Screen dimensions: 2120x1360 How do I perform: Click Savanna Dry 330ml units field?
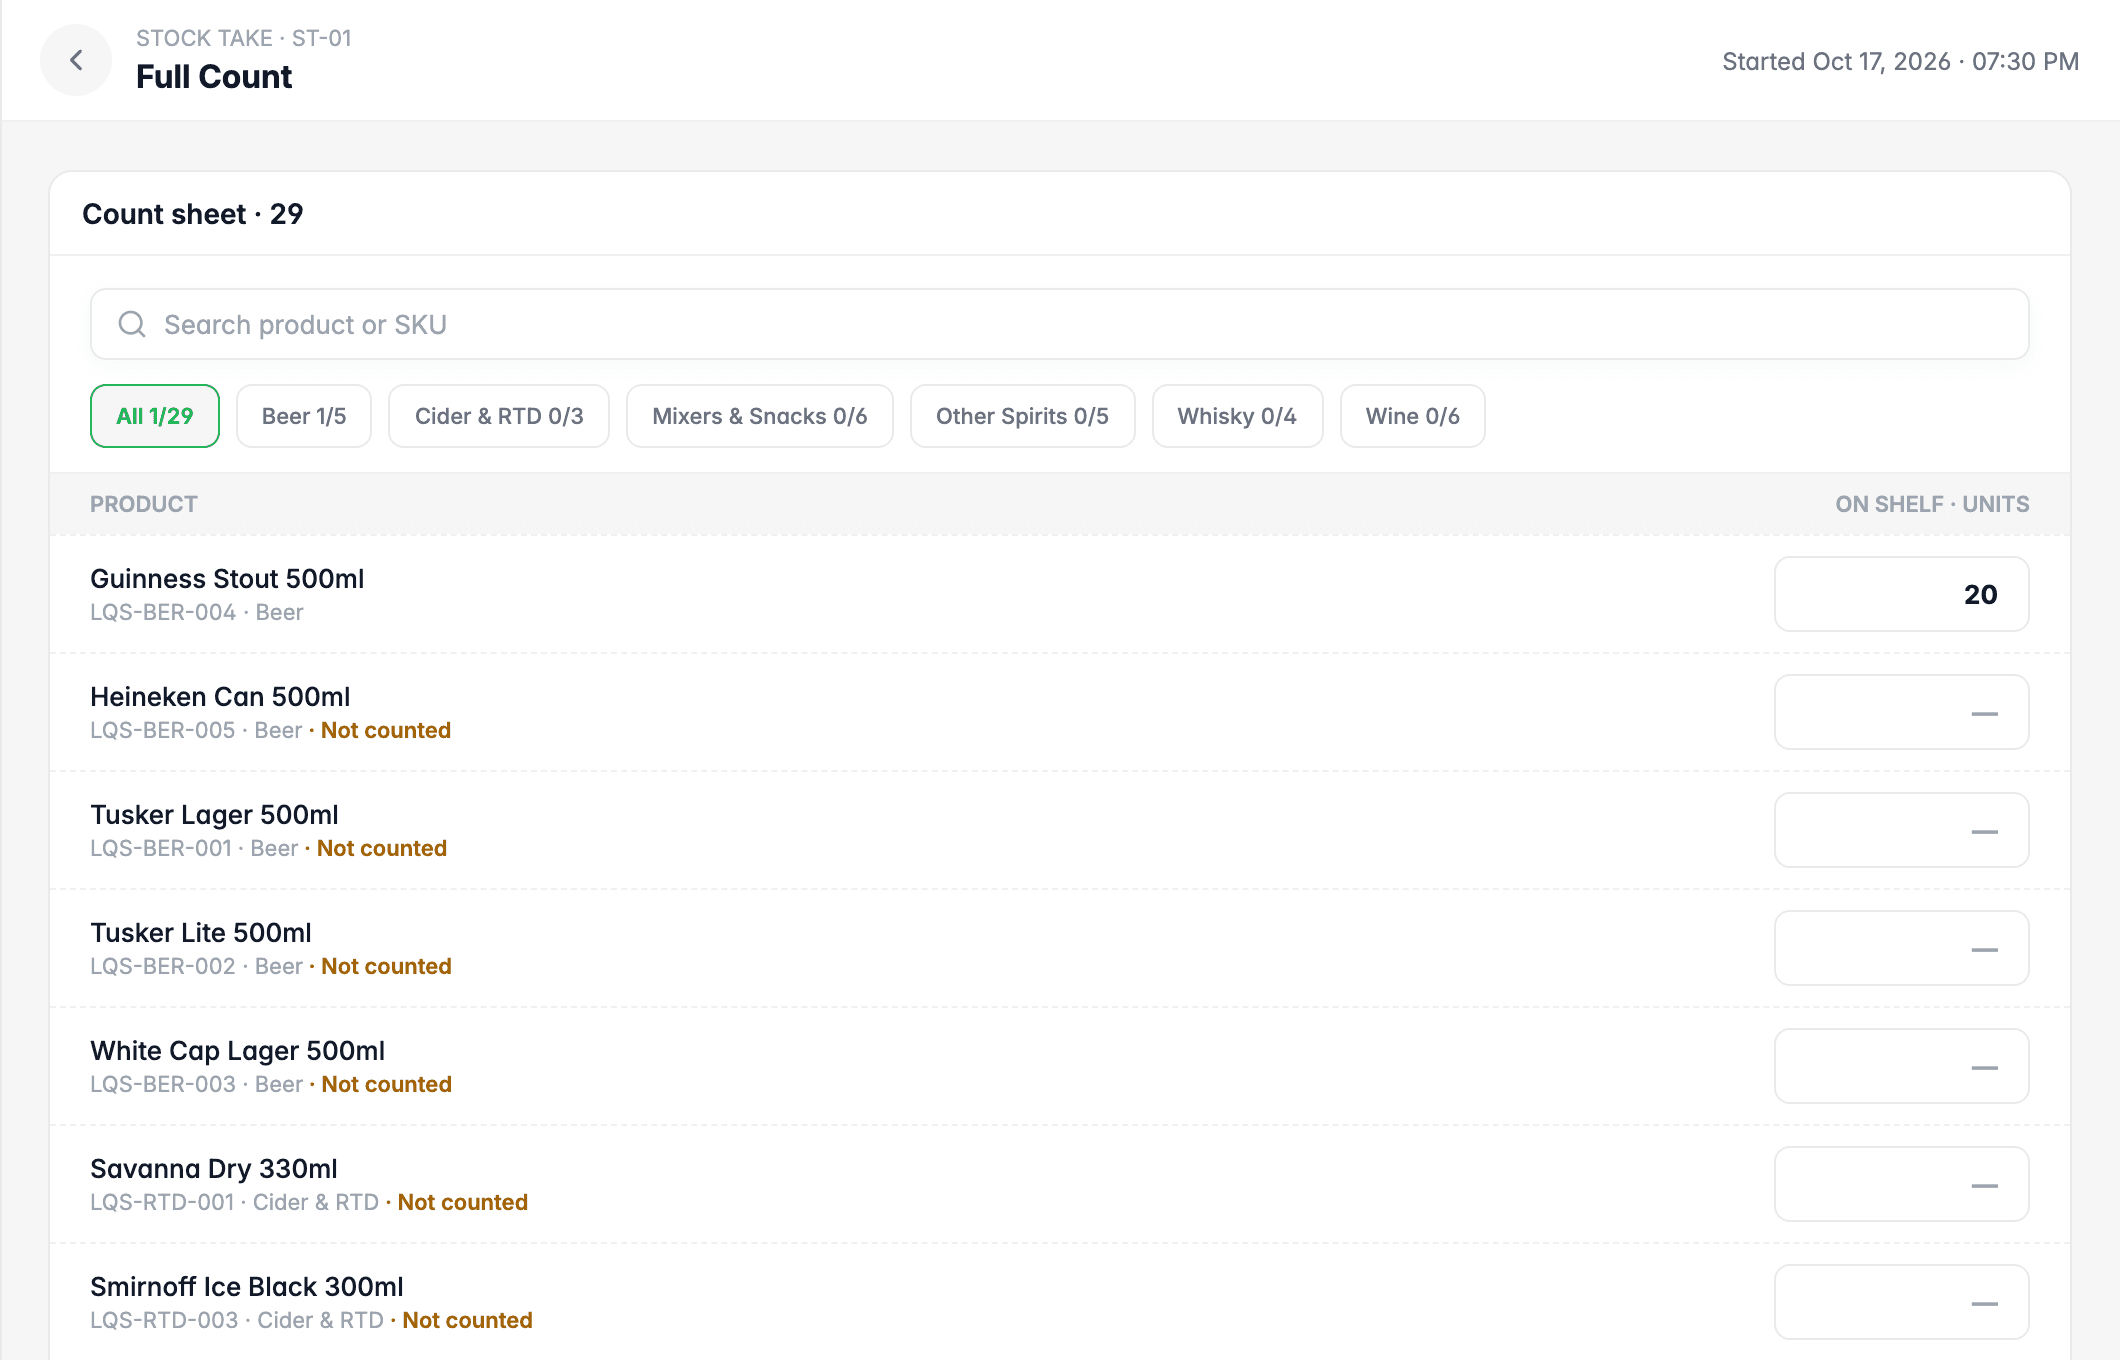1901,1184
